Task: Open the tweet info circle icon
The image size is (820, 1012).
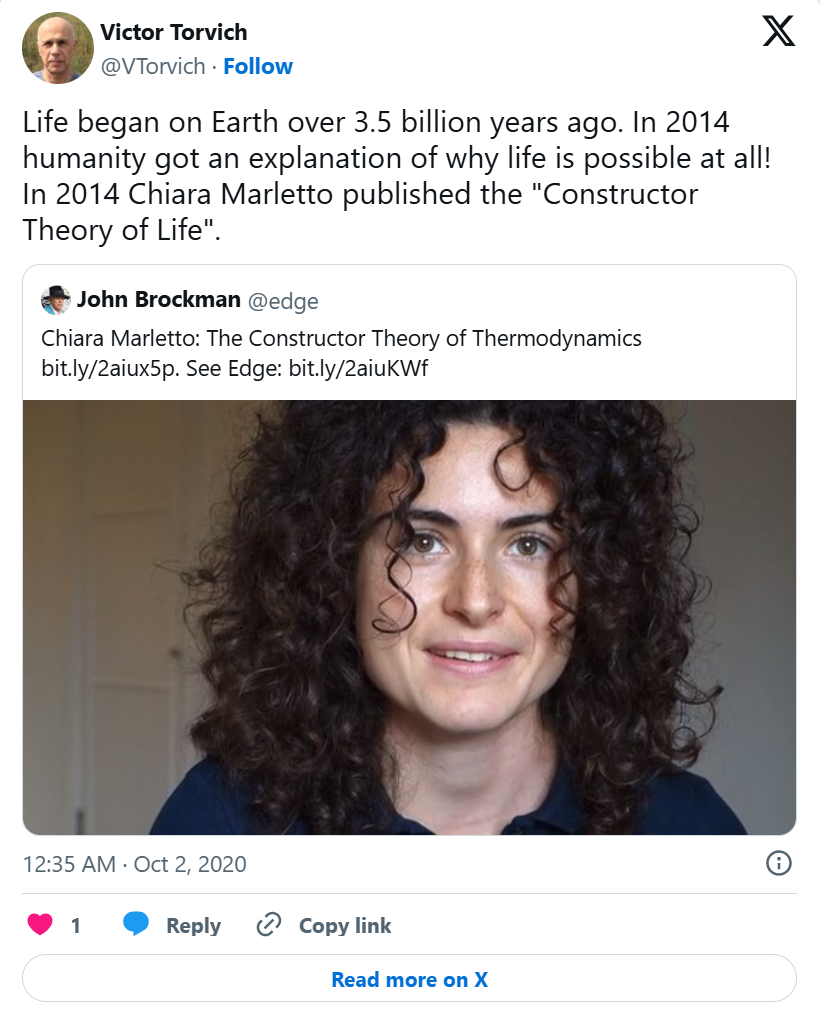Action: [779, 863]
